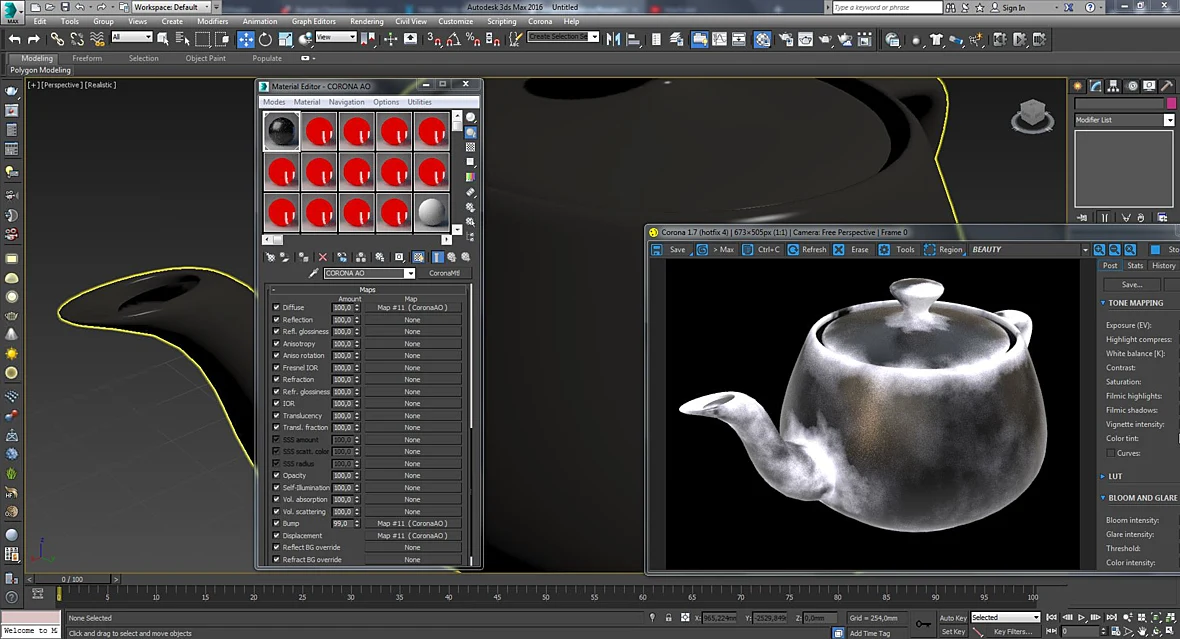1180x639 pixels.
Task: Uncheck the Diffuse map checkbox
Action: [276, 307]
